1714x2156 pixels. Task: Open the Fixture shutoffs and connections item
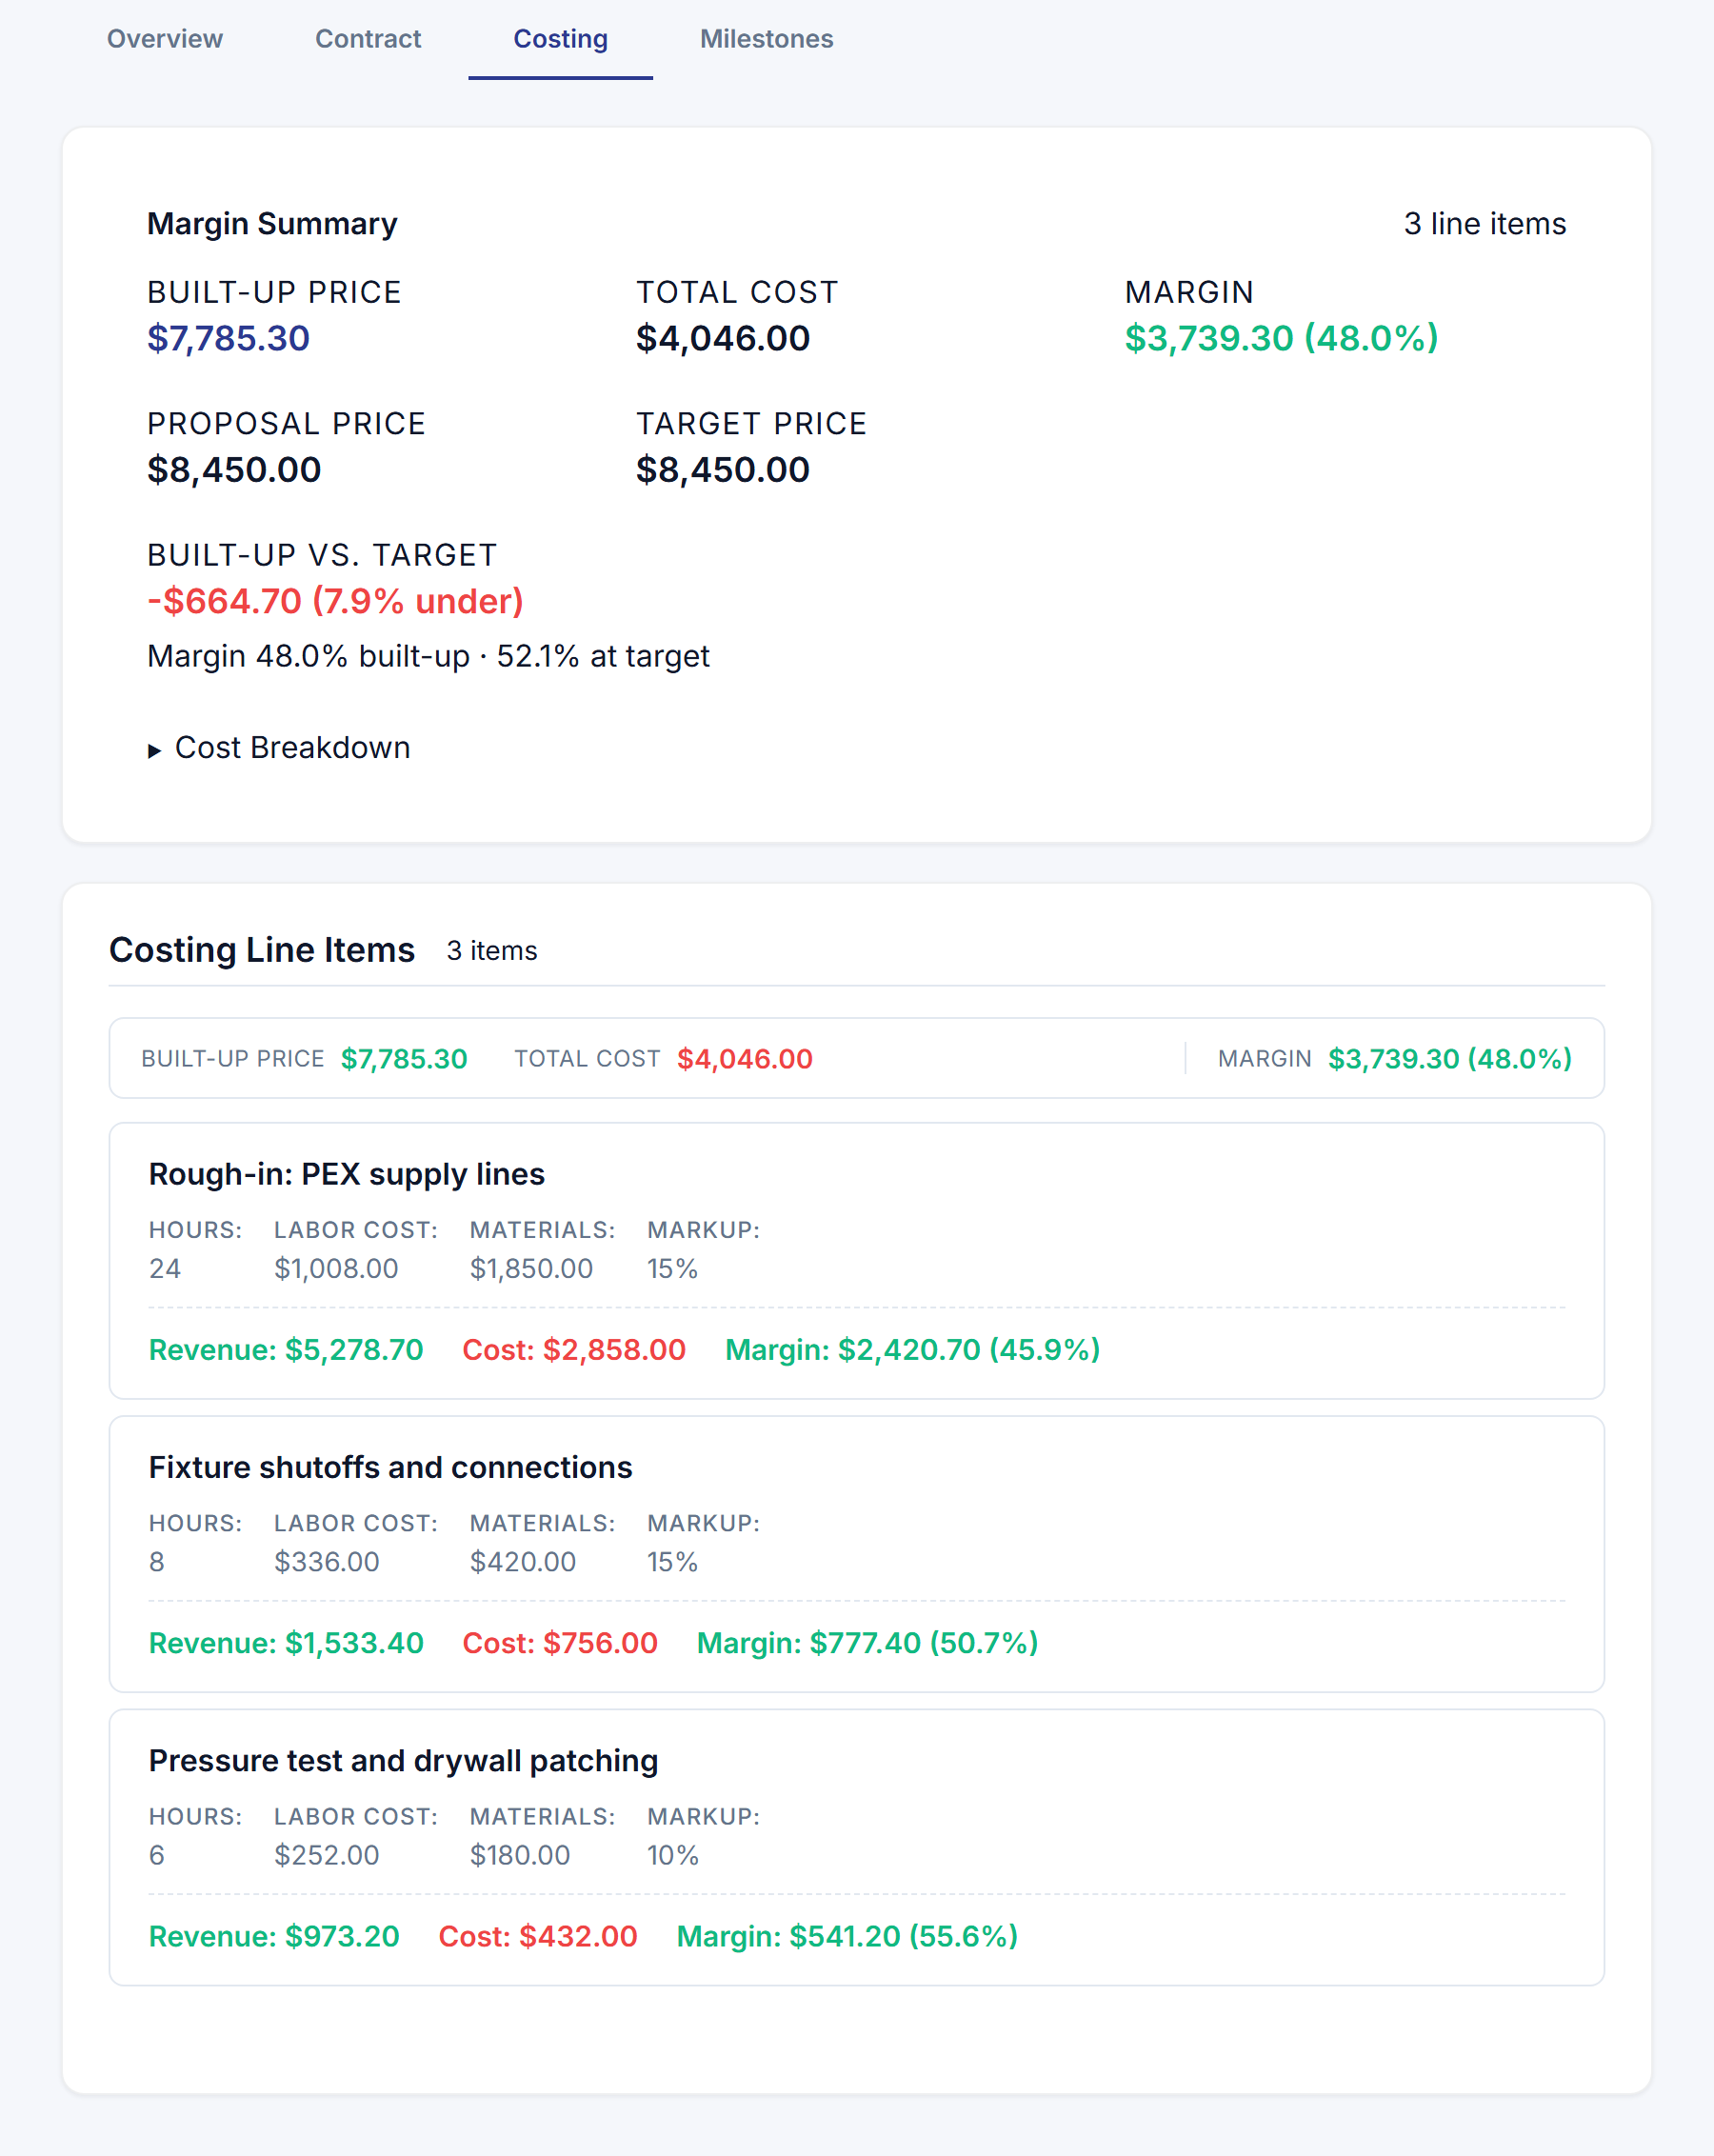(x=390, y=1467)
